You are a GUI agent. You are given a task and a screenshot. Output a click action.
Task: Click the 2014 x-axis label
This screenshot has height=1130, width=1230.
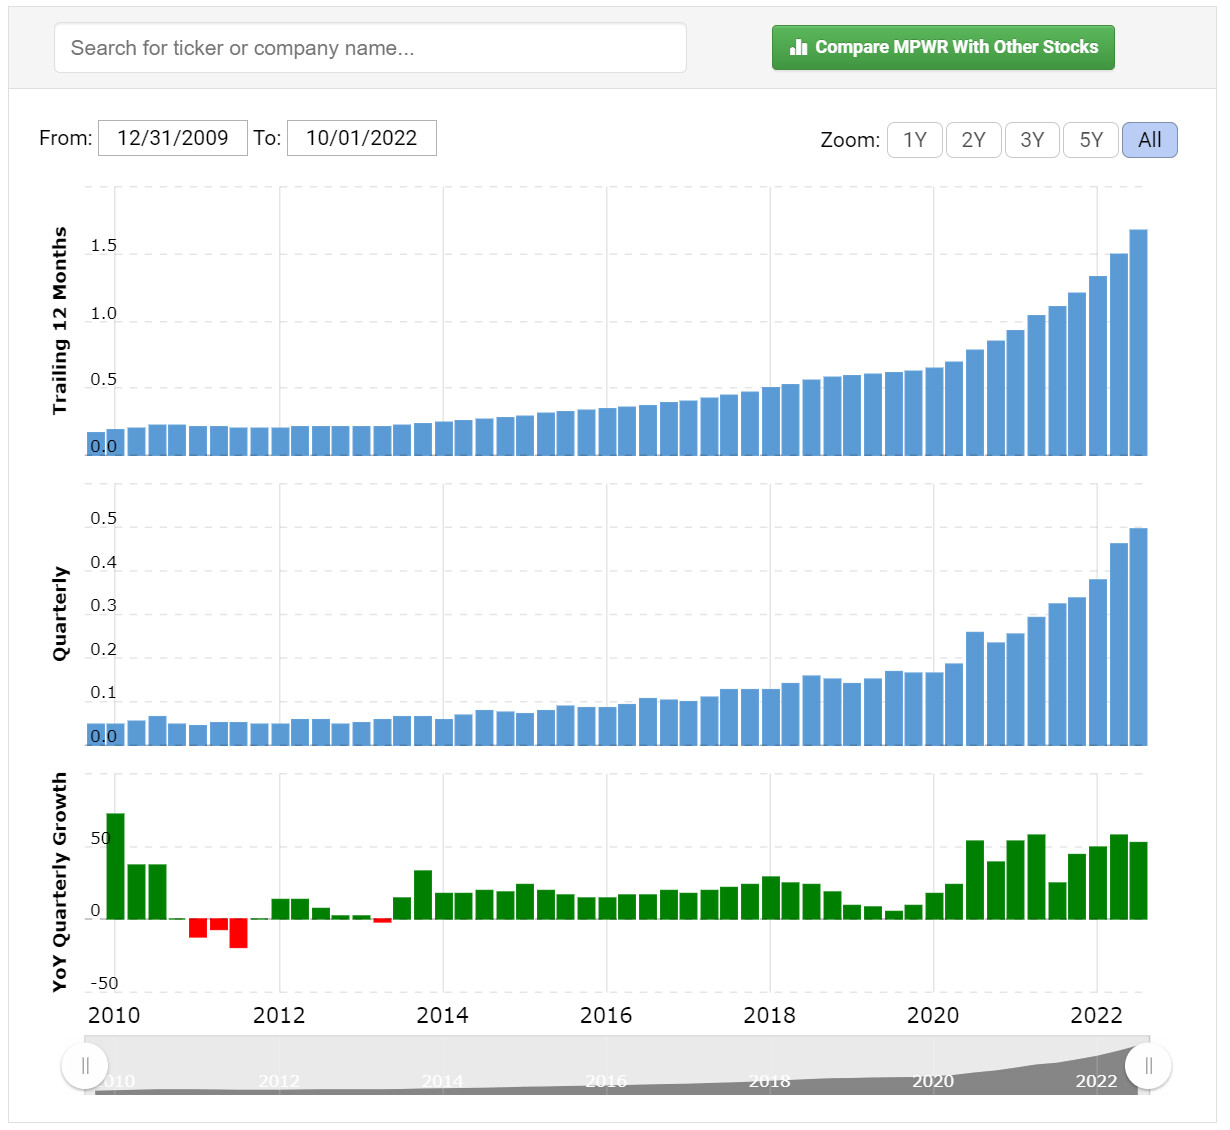[x=442, y=1015]
